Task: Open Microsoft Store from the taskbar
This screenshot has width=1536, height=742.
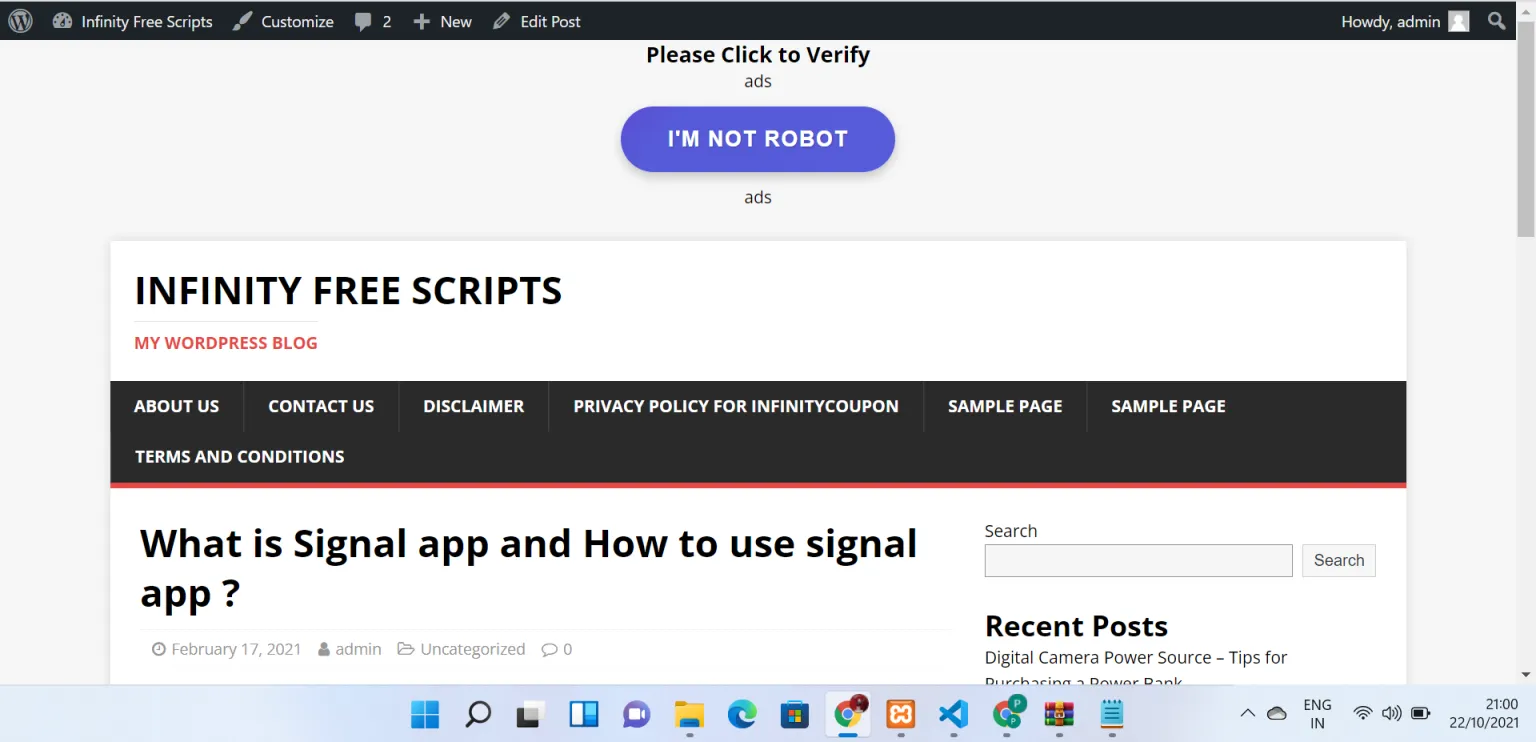Action: (x=795, y=714)
